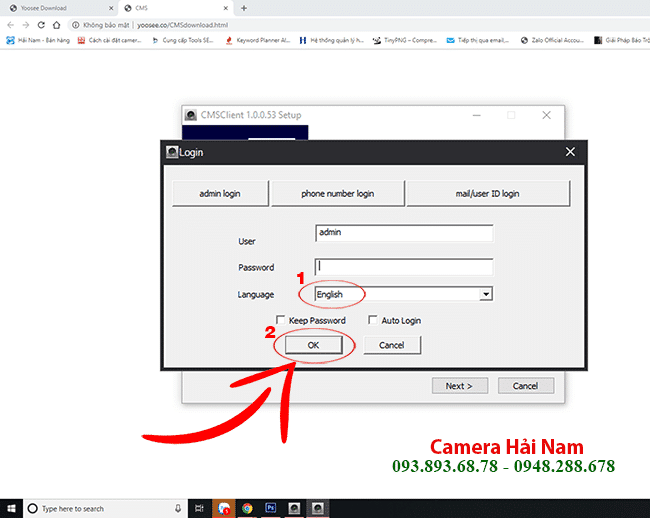Viewport: 650px width, 518px height.
Task: Close the CMS tab
Action: click(x=226, y=8)
